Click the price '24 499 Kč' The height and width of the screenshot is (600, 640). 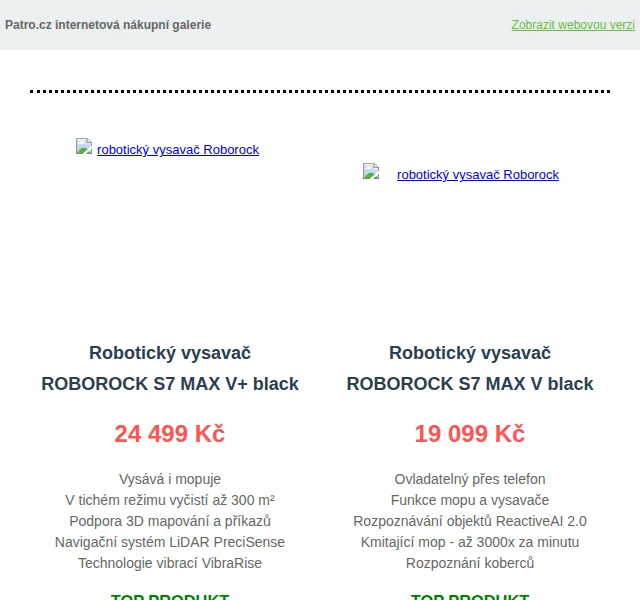(170, 433)
